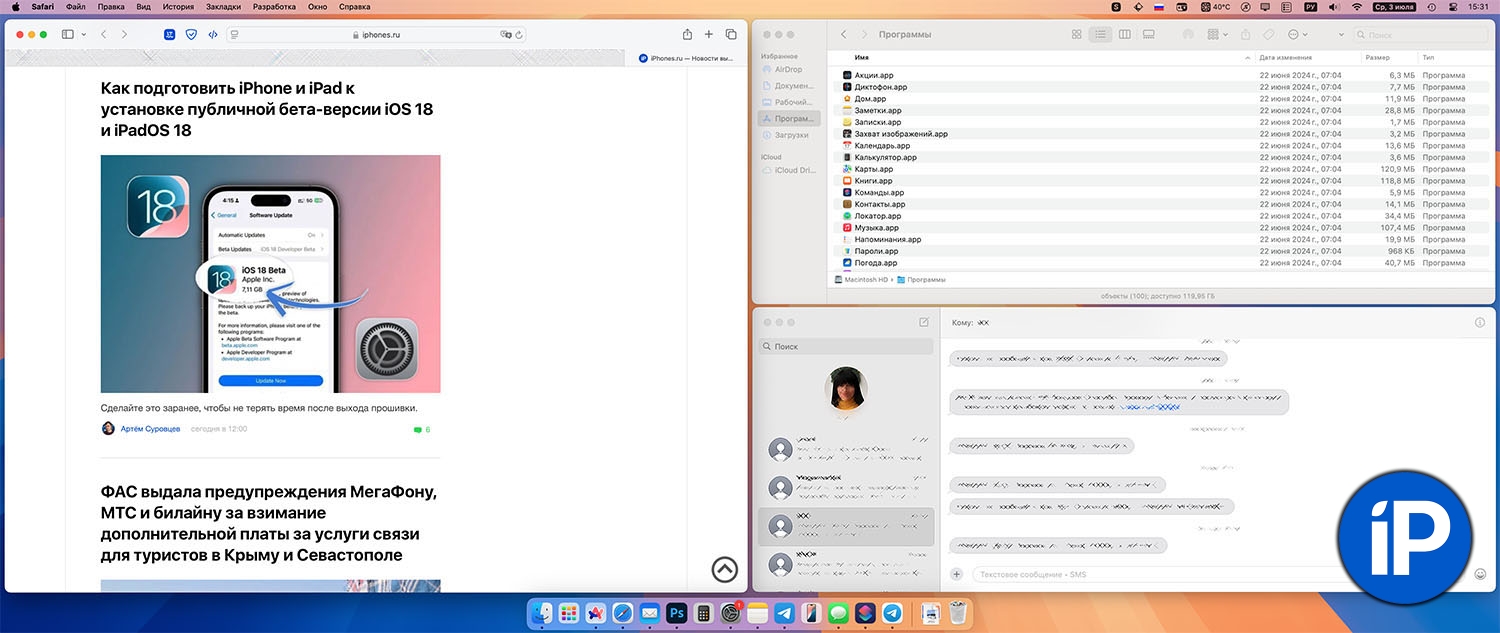
Task: Compose a new message in Messages
Action: click(x=923, y=322)
